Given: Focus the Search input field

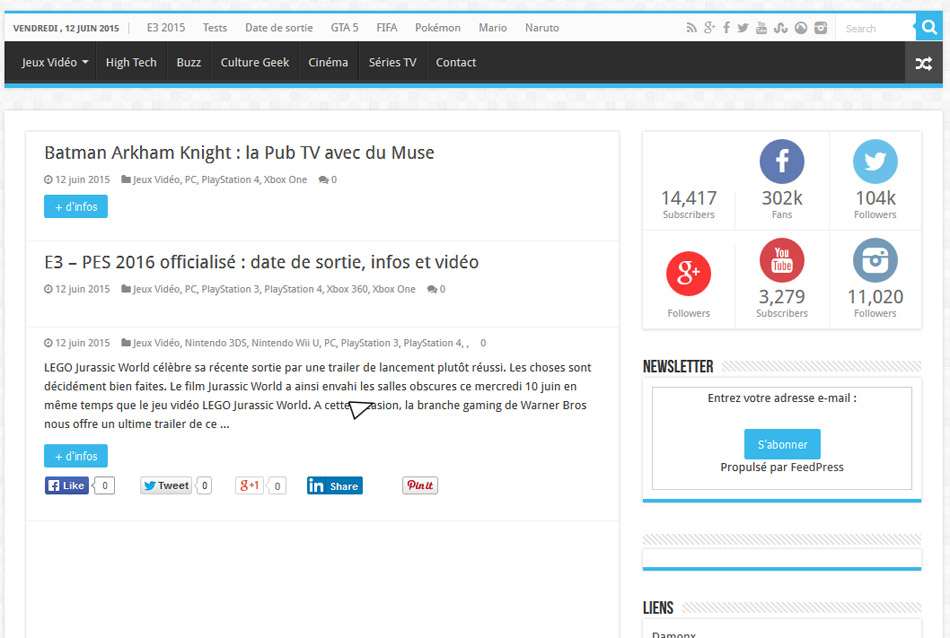Looking at the screenshot, I should point(875,28).
